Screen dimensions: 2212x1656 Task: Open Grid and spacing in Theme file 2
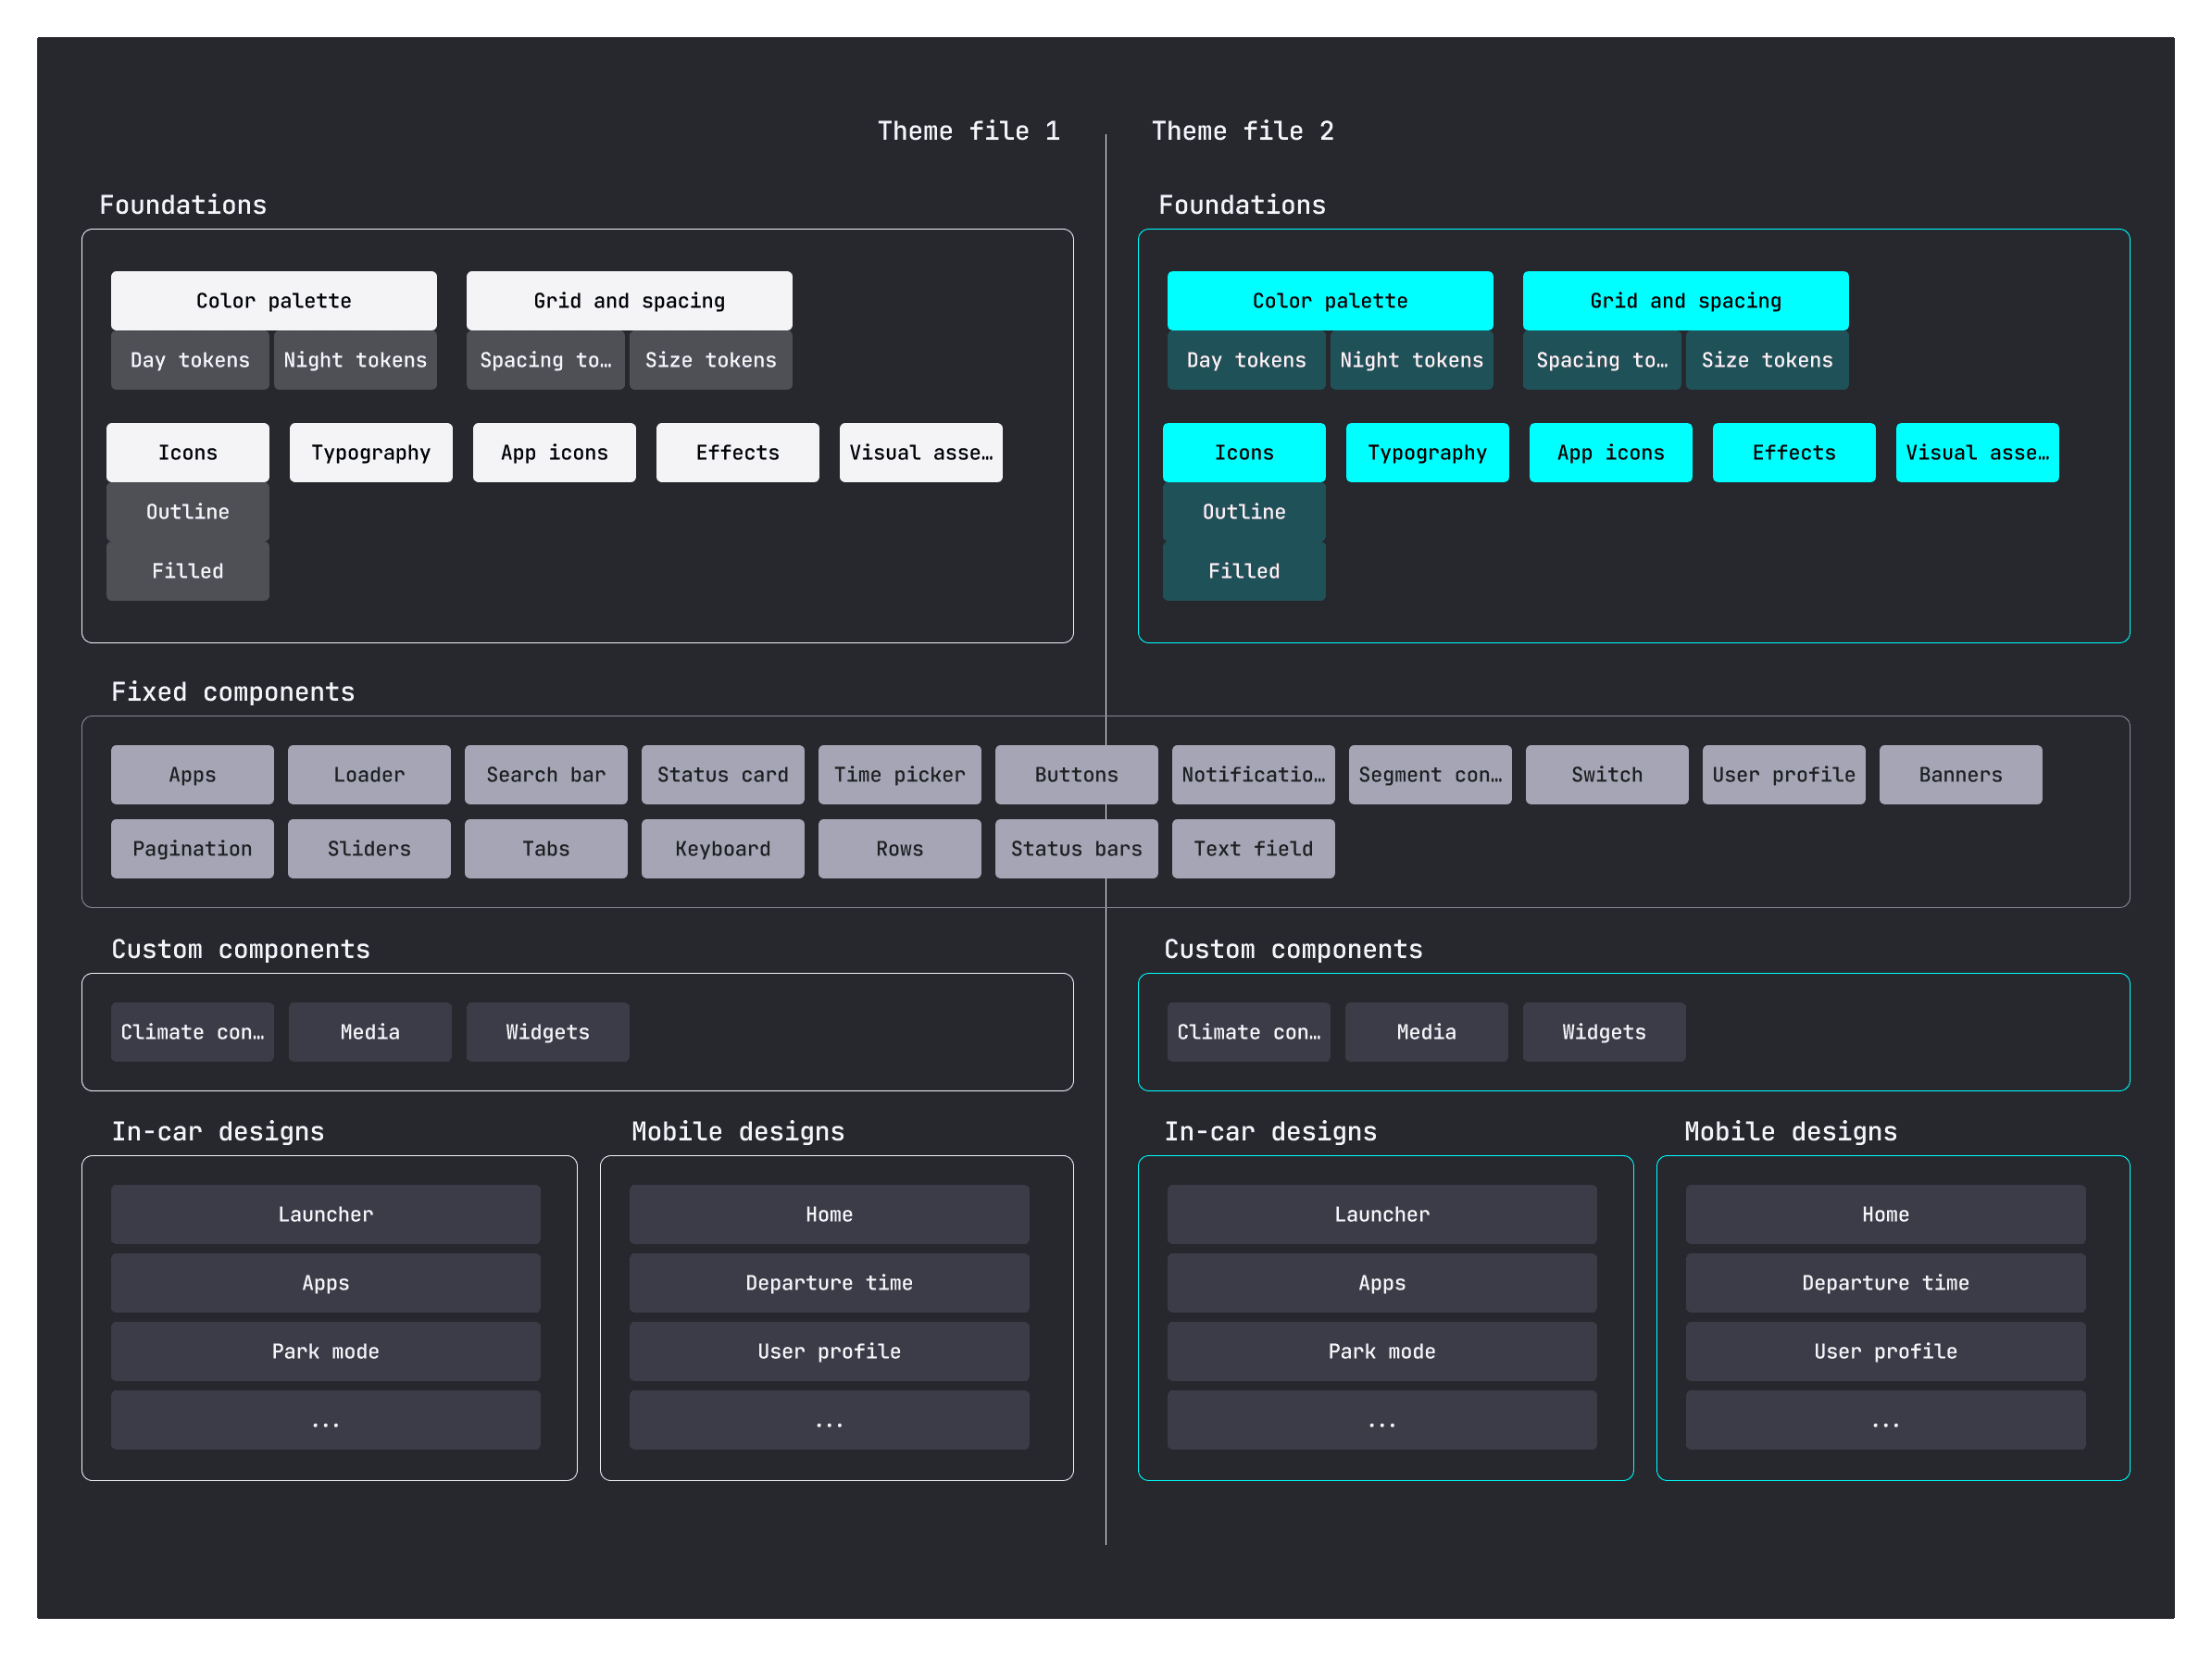(1685, 300)
